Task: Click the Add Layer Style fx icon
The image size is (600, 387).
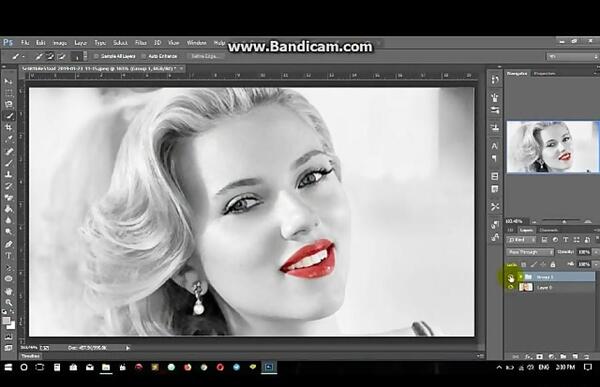Action: coord(528,356)
